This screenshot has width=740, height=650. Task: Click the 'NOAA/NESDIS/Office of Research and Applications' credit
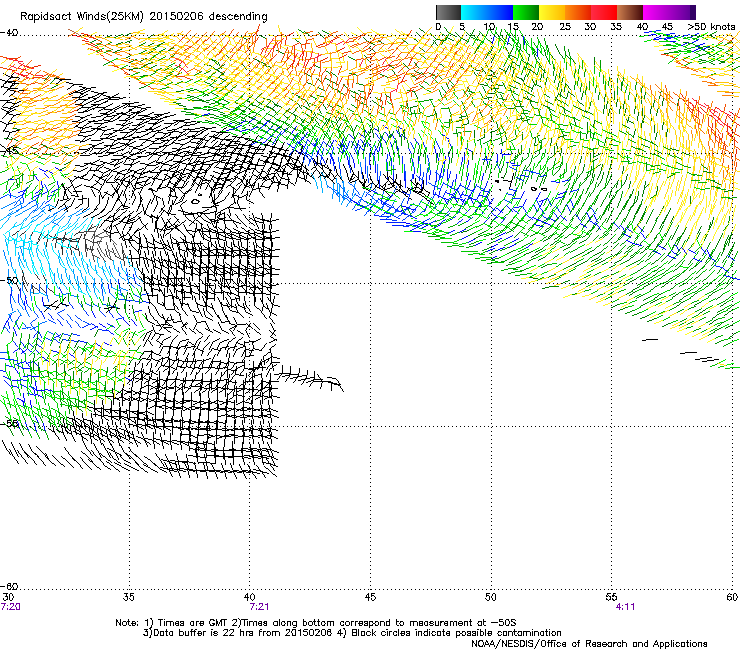click(x=589, y=644)
